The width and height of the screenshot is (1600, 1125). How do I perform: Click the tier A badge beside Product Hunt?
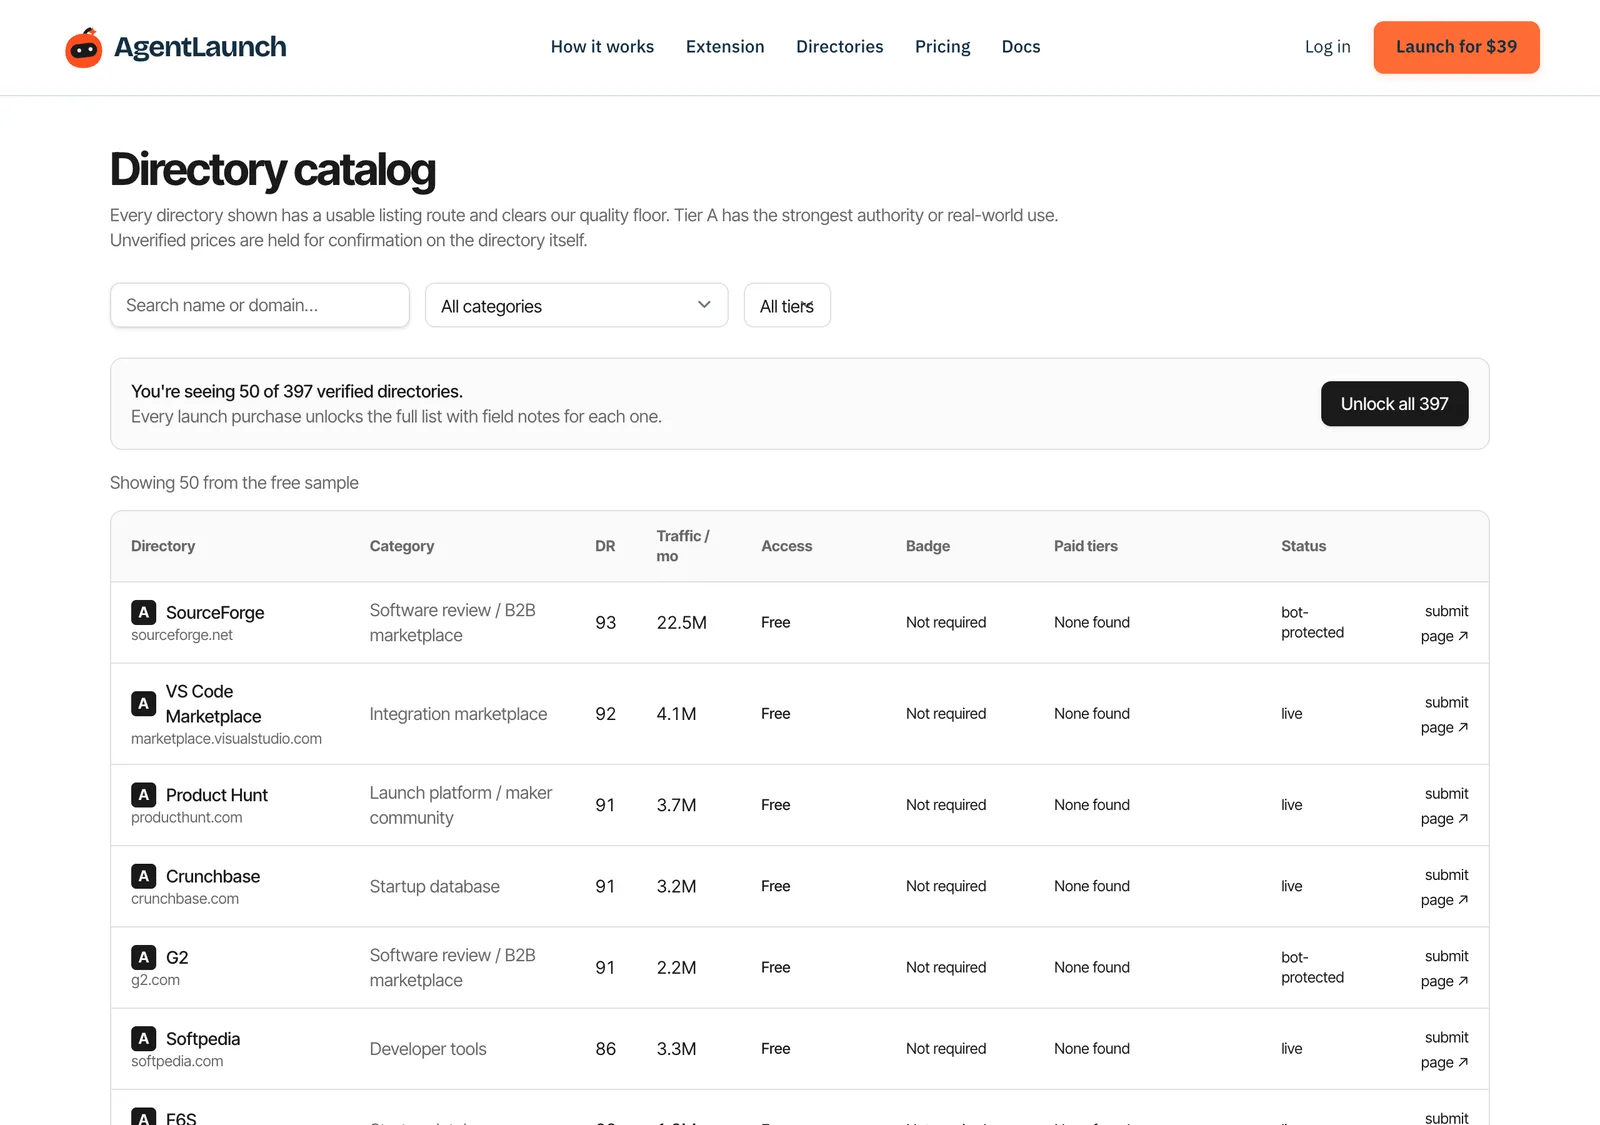pyautogui.click(x=144, y=795)
